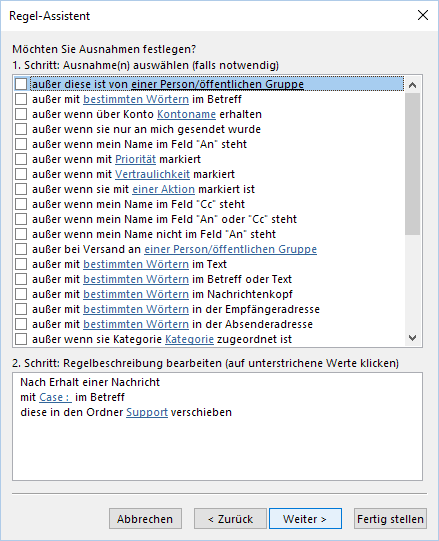The height and width of the screenshot is (541, 439).
Task: Enable the Vertraulichkeit markiert exception checkbox
Action: click(21, 174)
